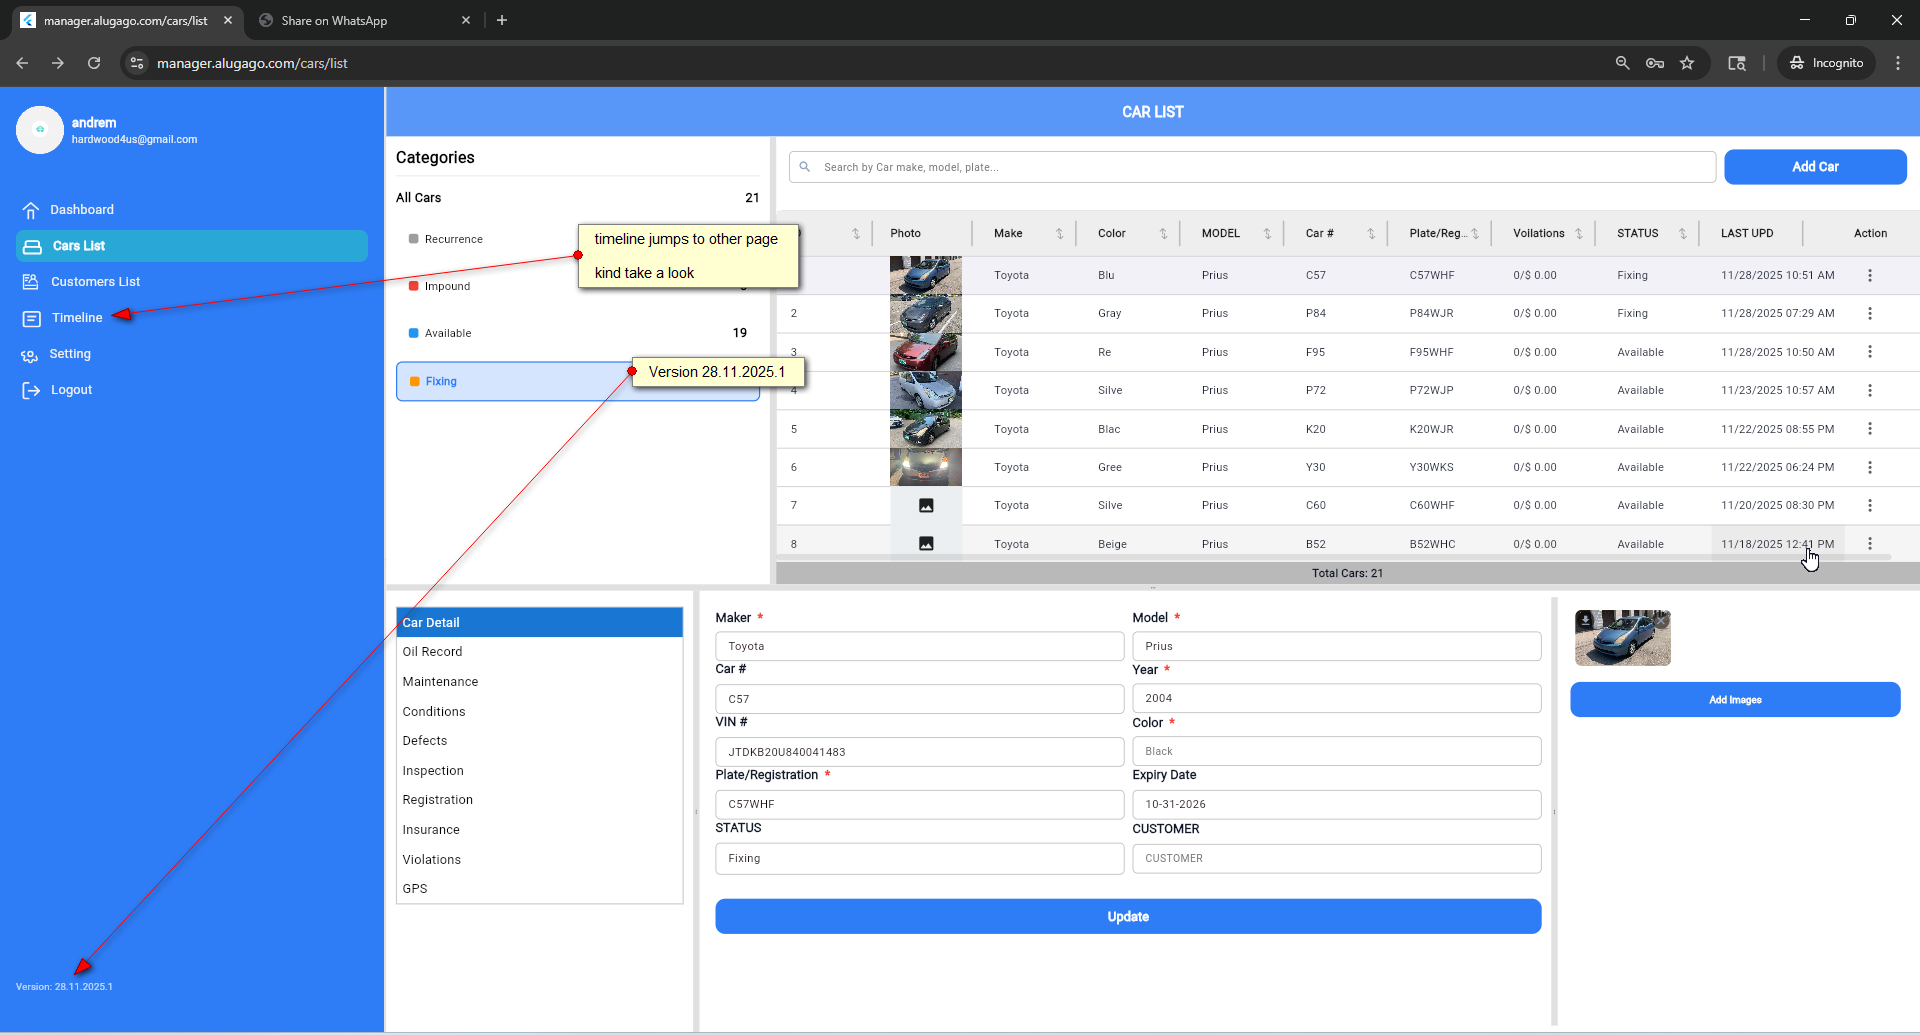Image resolution: width=1920 pixels, height=1035 pixels.
Task: Sort table by Make column arrows
Action: click(x=1059, y=234)
